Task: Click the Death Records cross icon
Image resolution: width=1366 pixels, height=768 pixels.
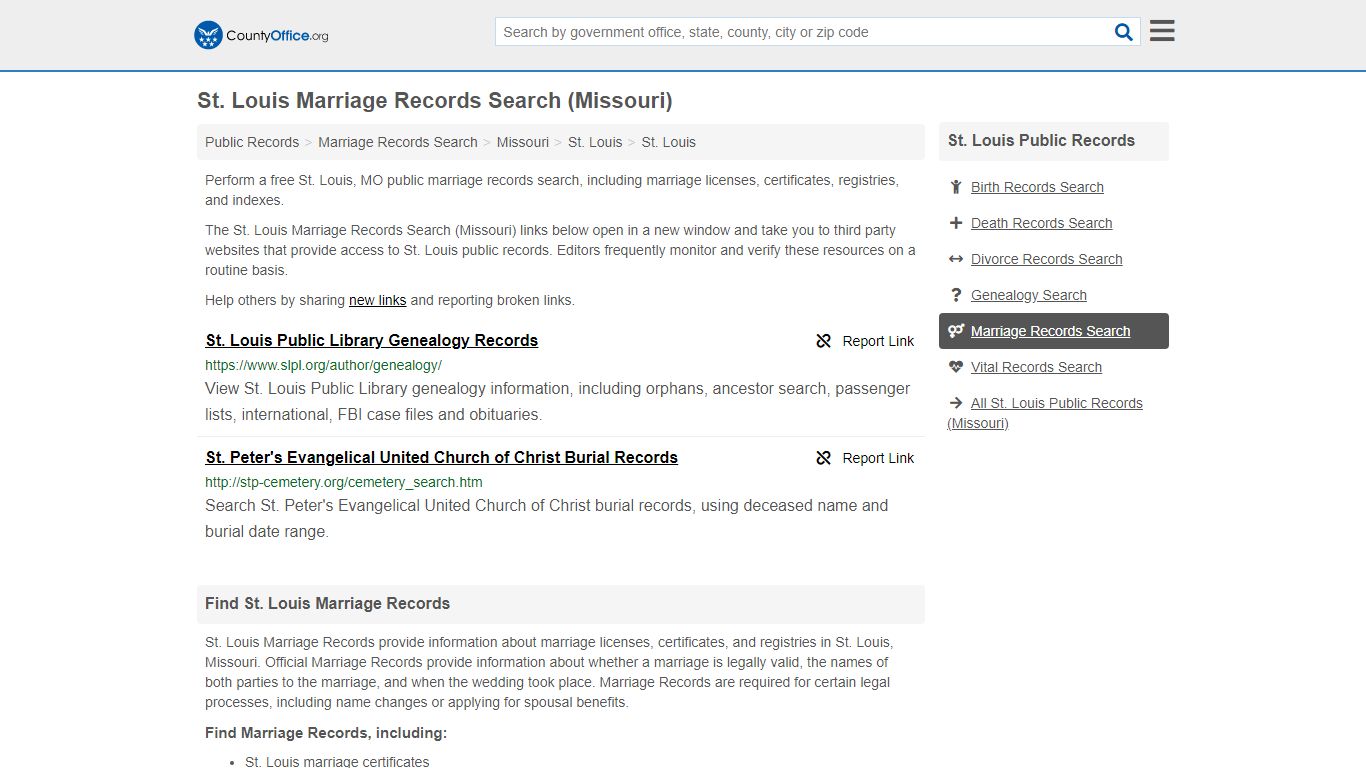Action: (x=956, y=223)
